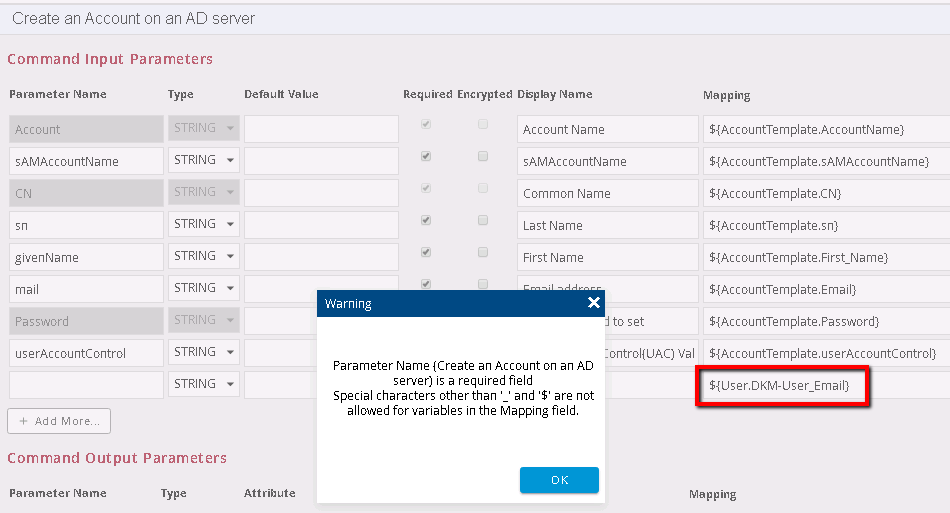Click the Add More button

click(59, 421)
